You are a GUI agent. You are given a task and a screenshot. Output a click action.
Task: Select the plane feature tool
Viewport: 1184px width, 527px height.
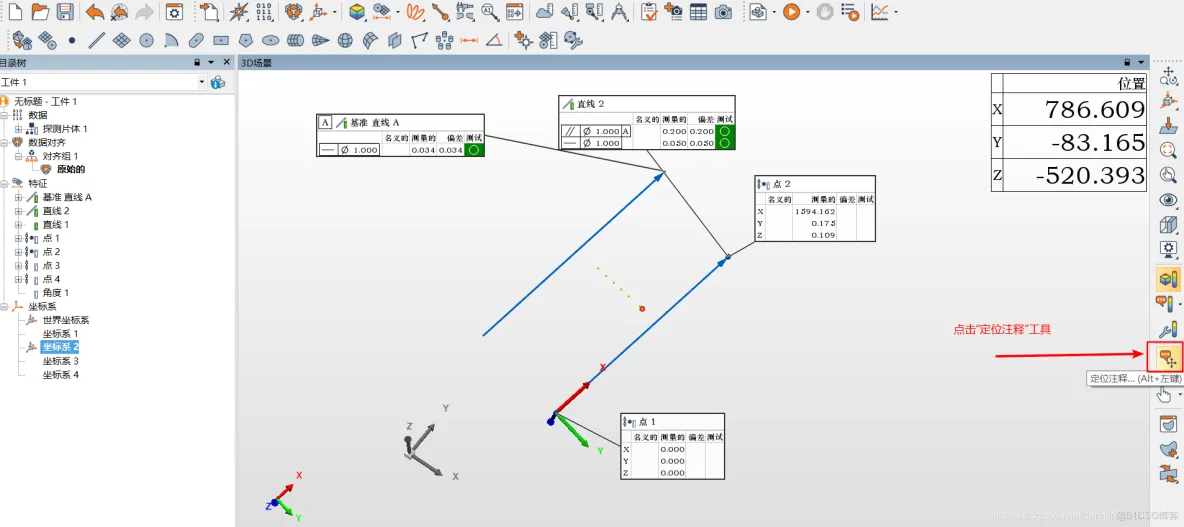pos(122,40)
